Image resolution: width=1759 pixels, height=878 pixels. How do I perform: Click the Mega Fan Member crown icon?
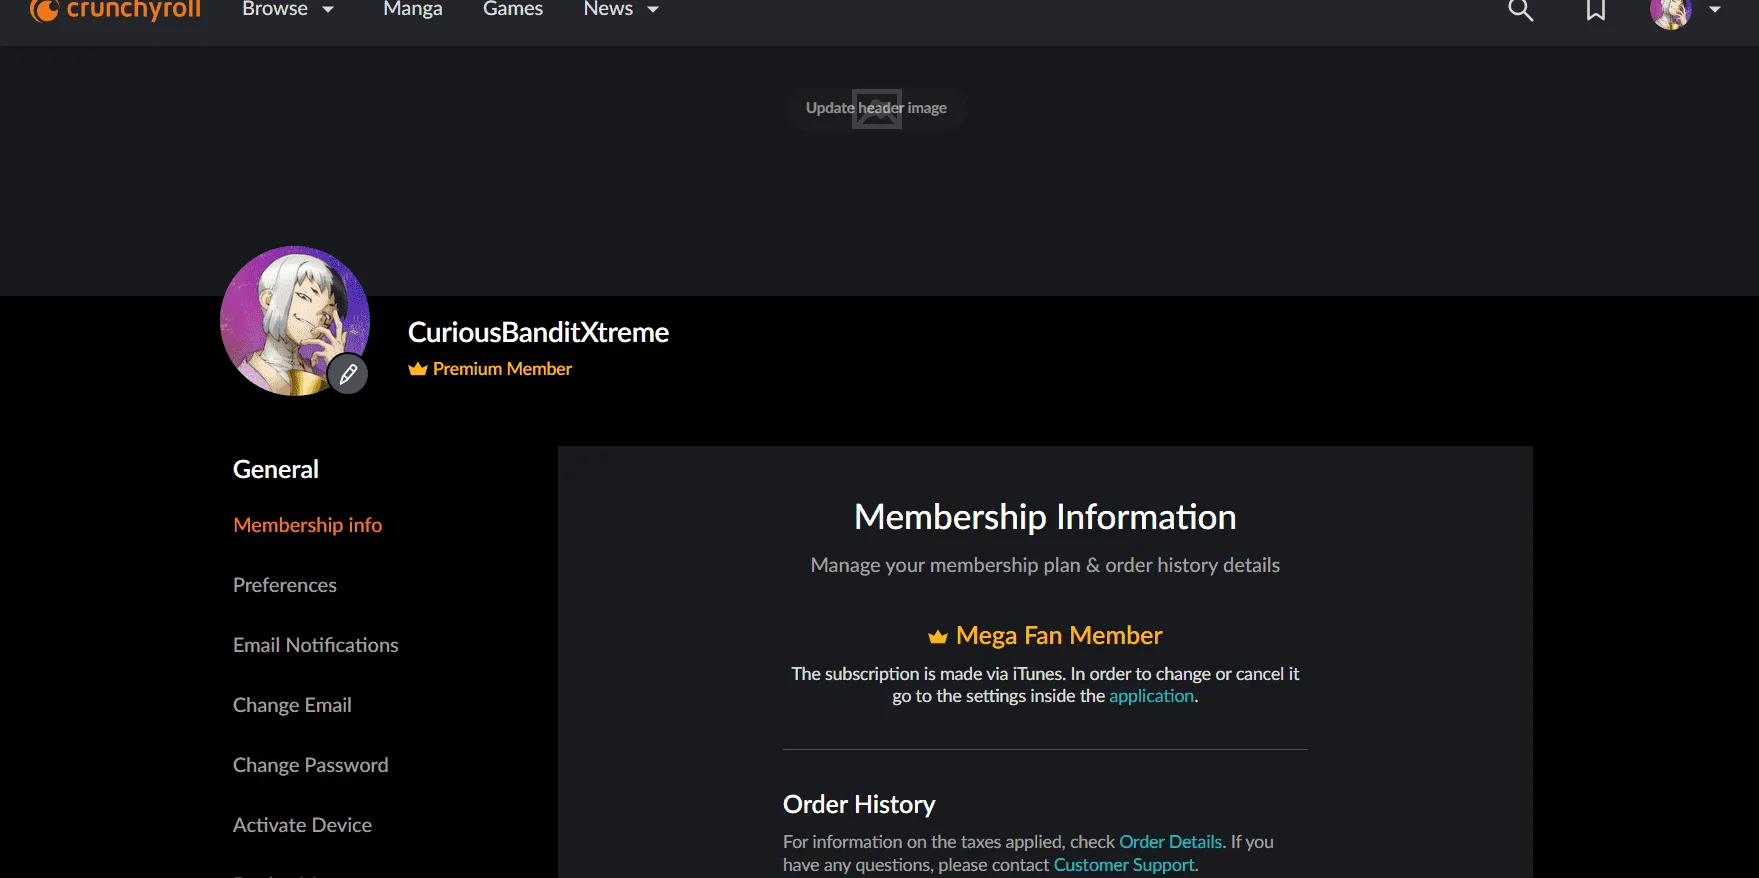click(x=937, y=637)
